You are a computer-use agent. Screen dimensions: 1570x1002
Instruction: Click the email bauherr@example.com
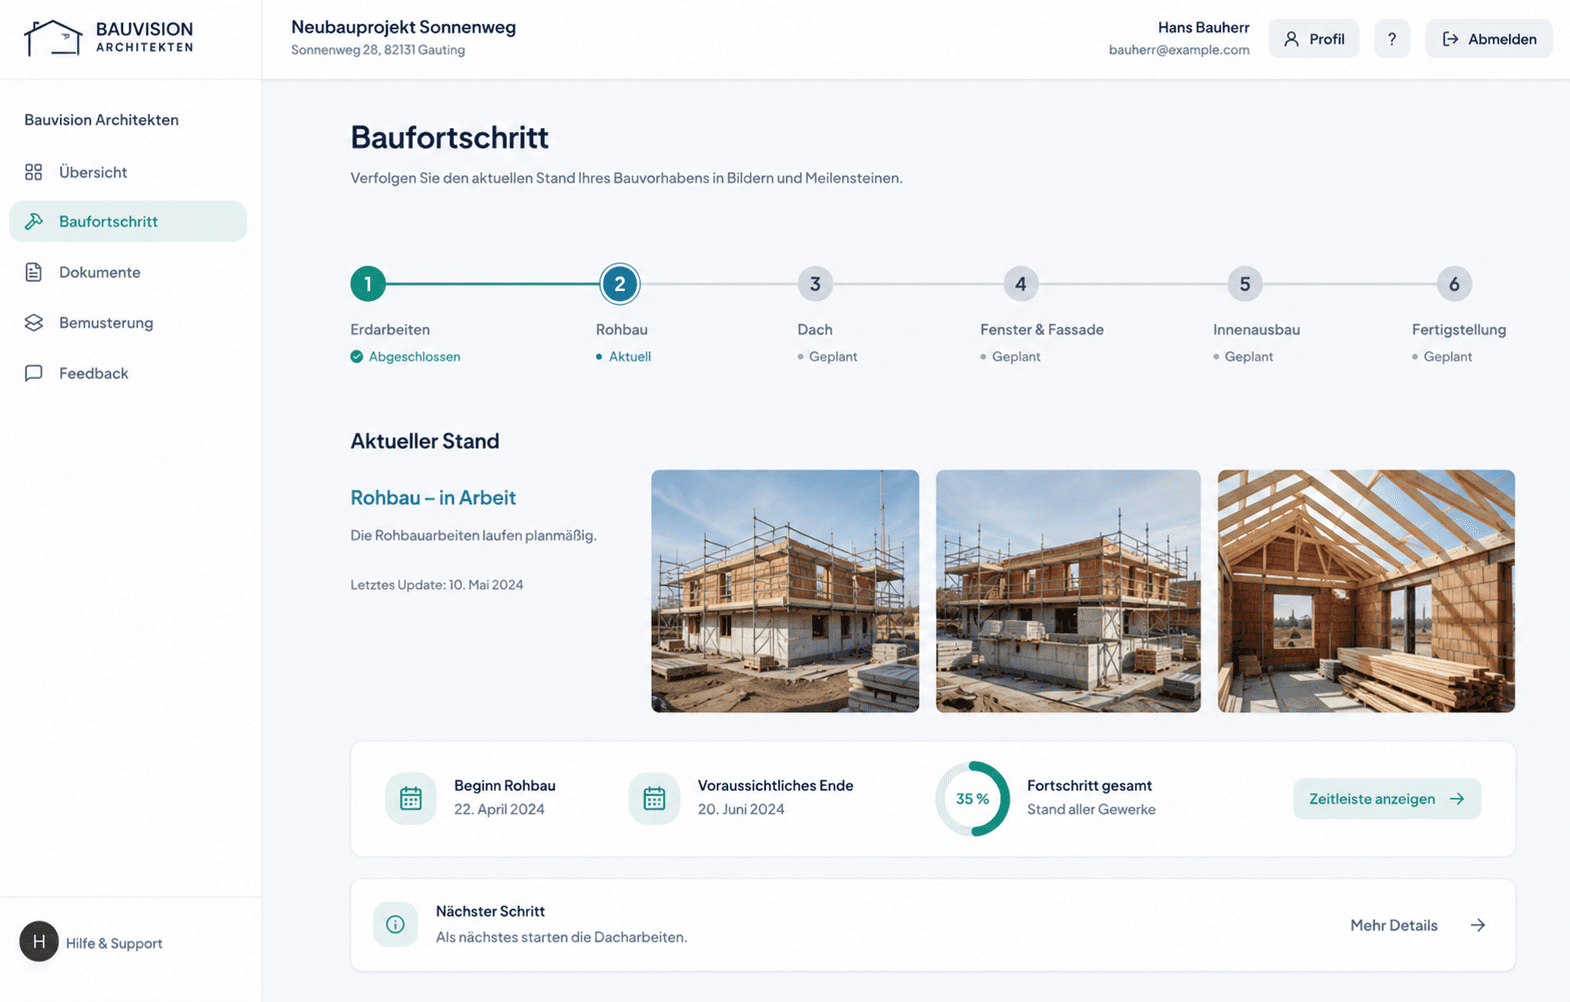1179,50
